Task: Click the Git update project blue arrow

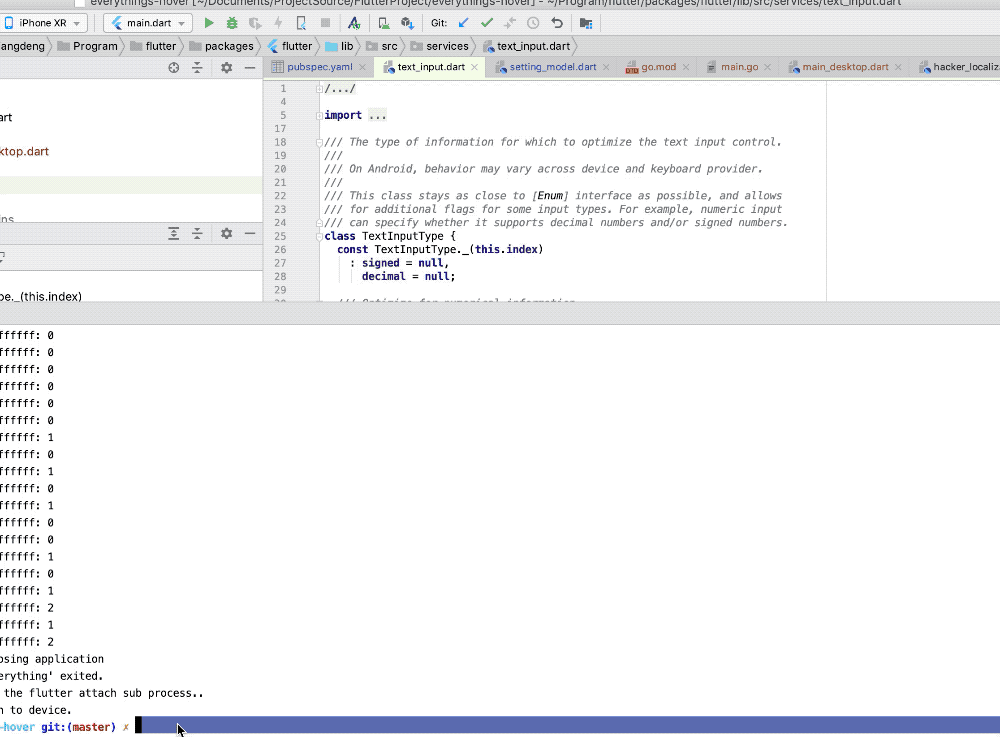Action: [464, 23]
